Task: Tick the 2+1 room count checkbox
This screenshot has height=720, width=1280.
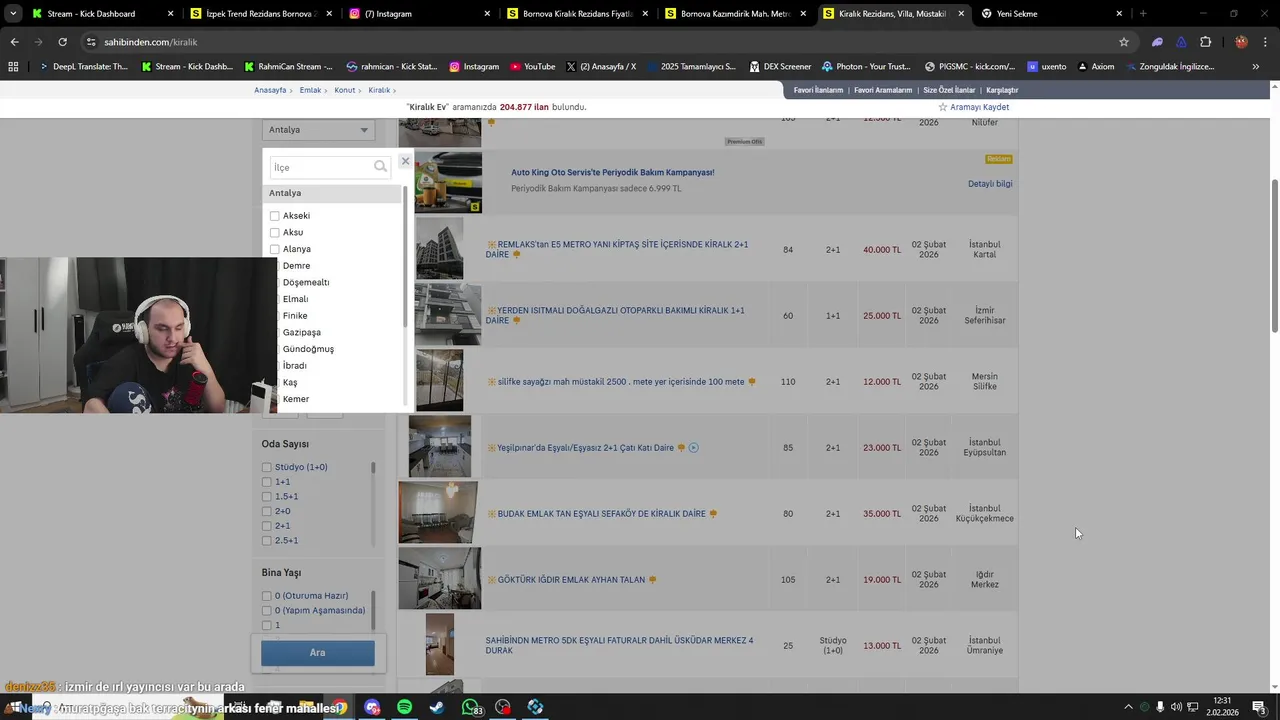Action: 267,526
